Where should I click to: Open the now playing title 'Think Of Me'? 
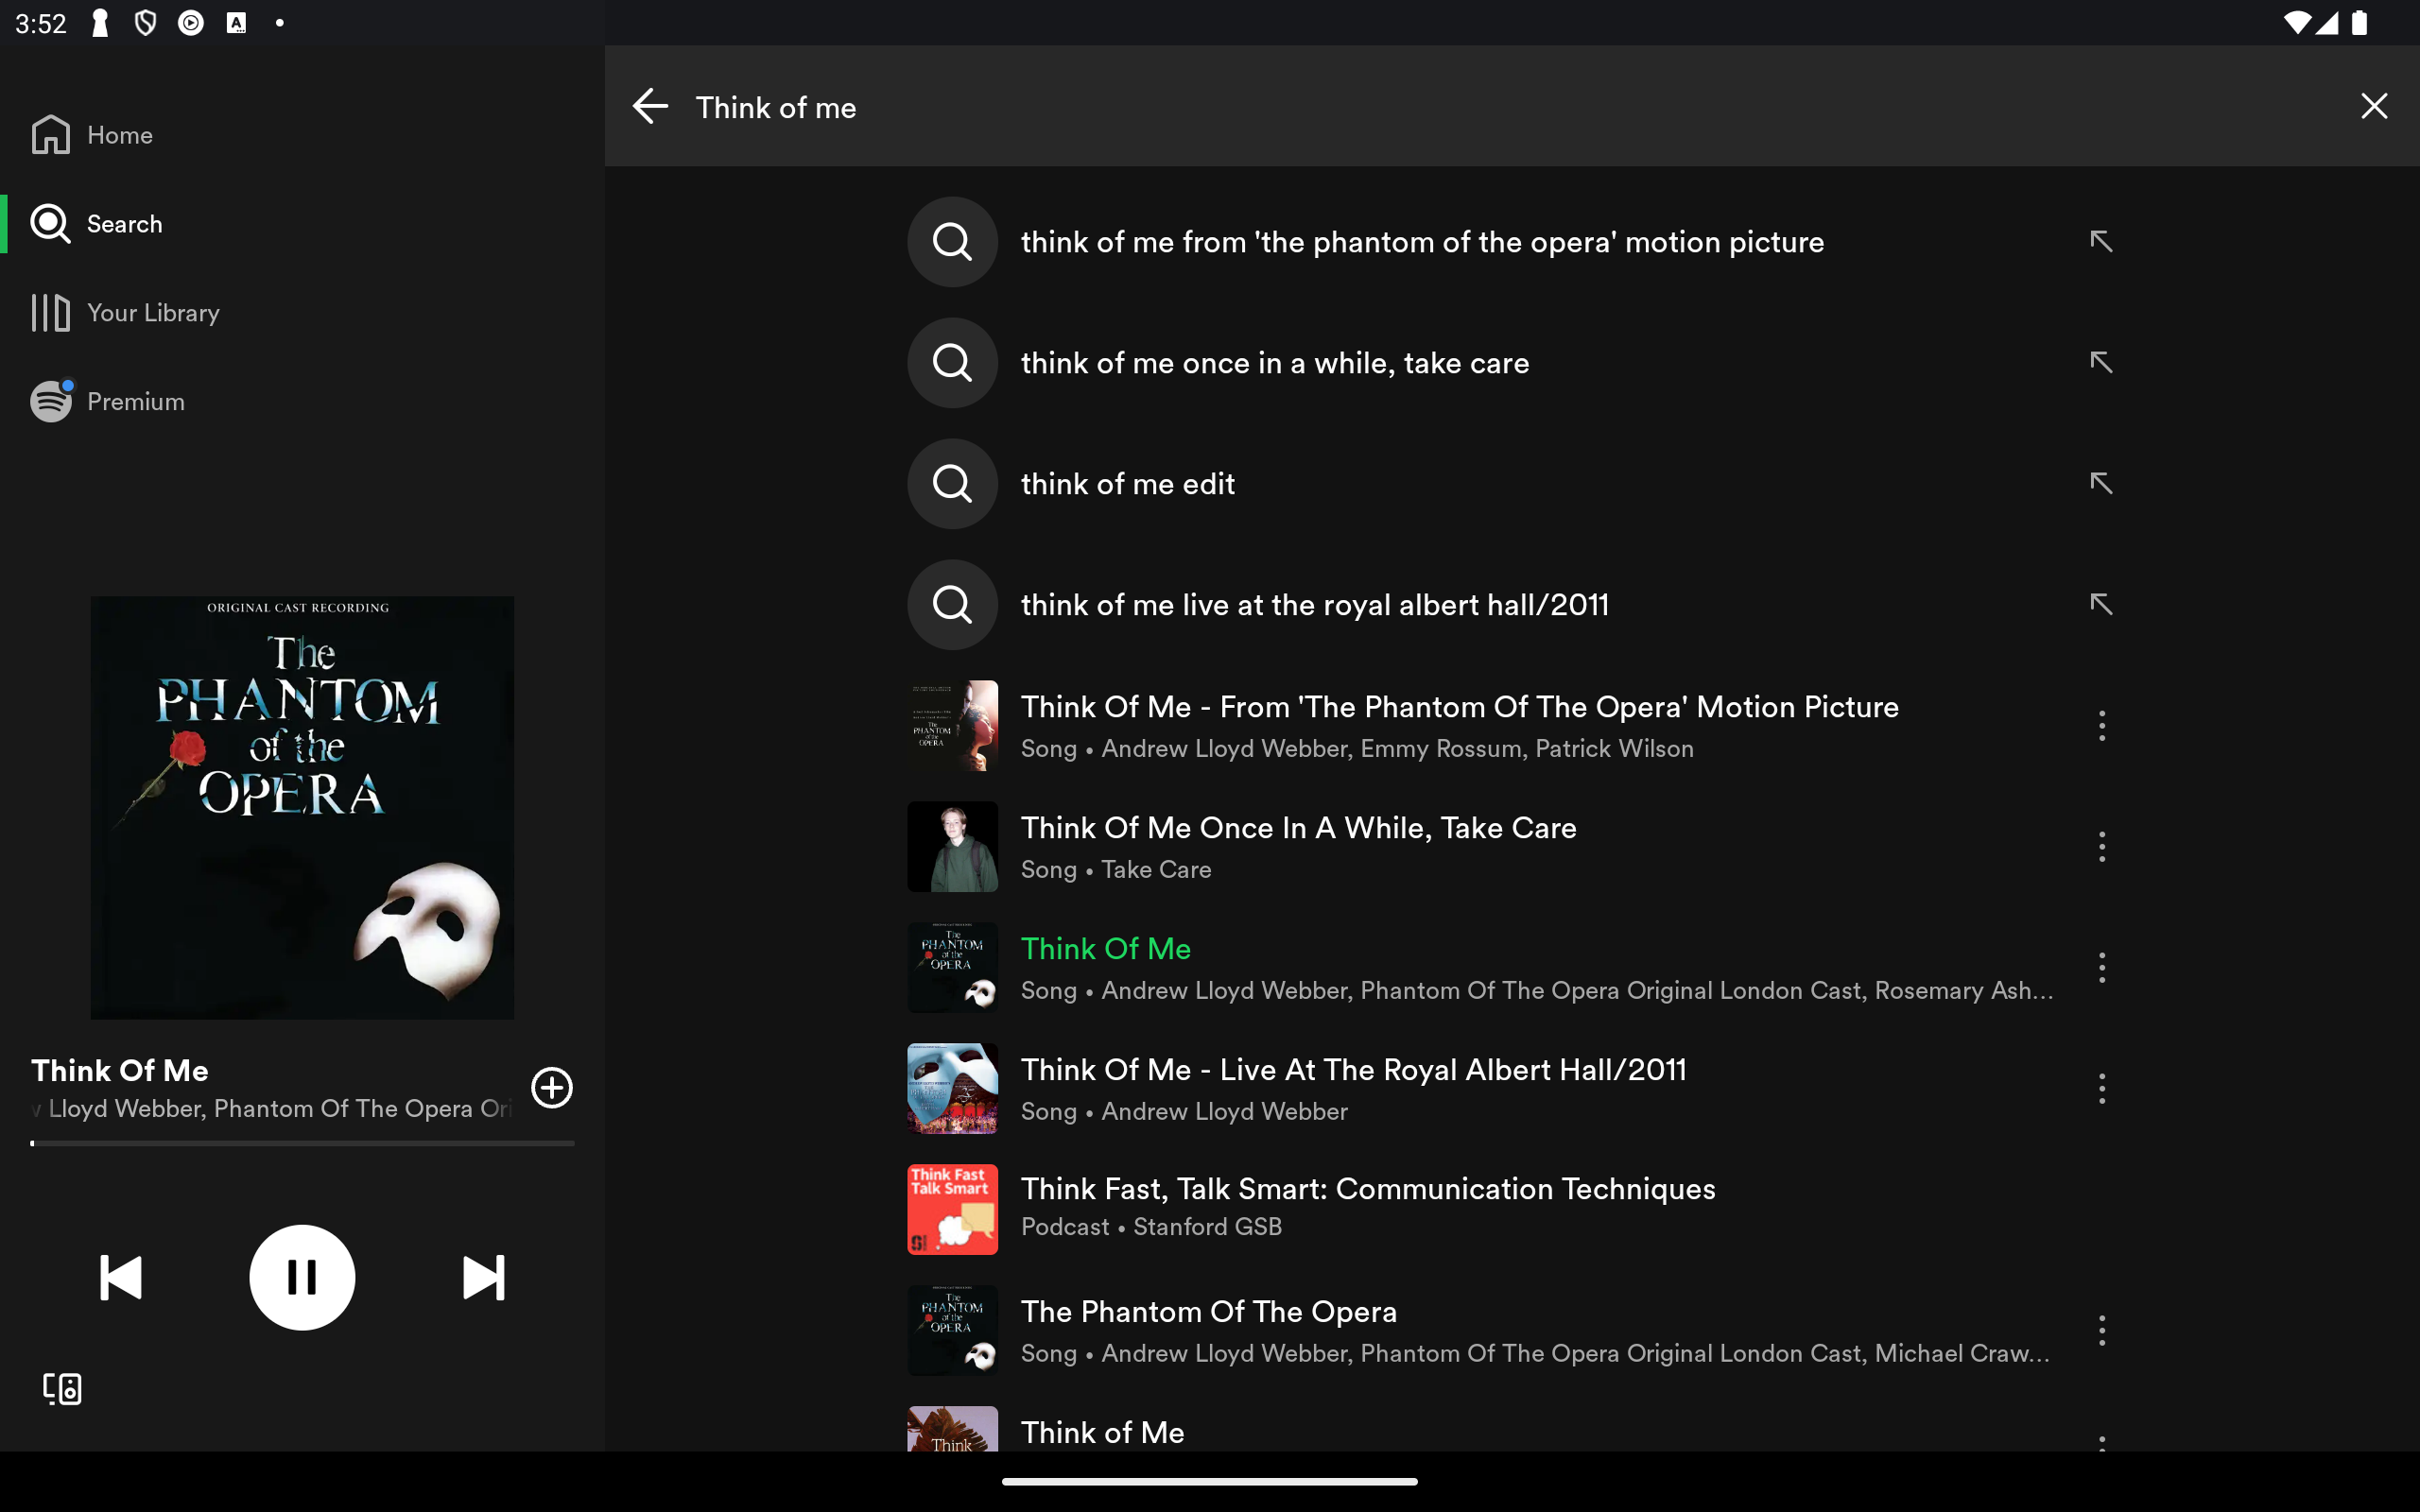(x=120, y=1071)
